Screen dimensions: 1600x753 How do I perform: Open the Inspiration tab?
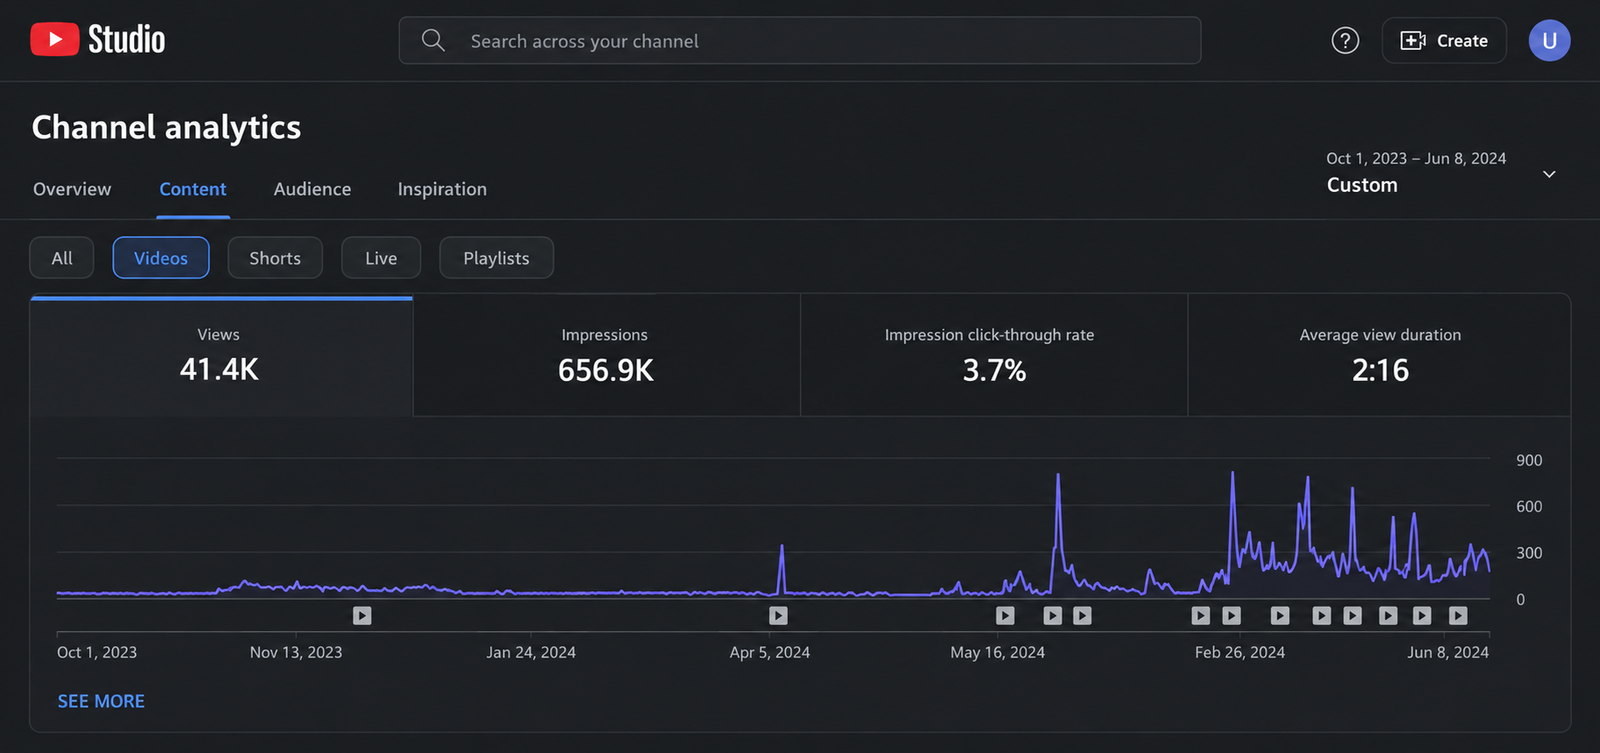[442, 189]
